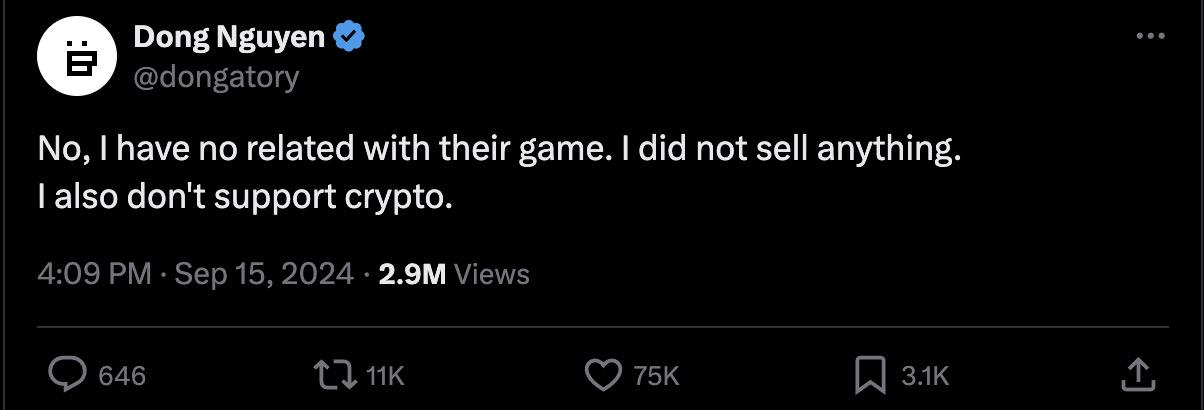The height and width of the screenshot is (410, 1204).
Task: Like the tweet with the heart icon
Action: (602, 375)
